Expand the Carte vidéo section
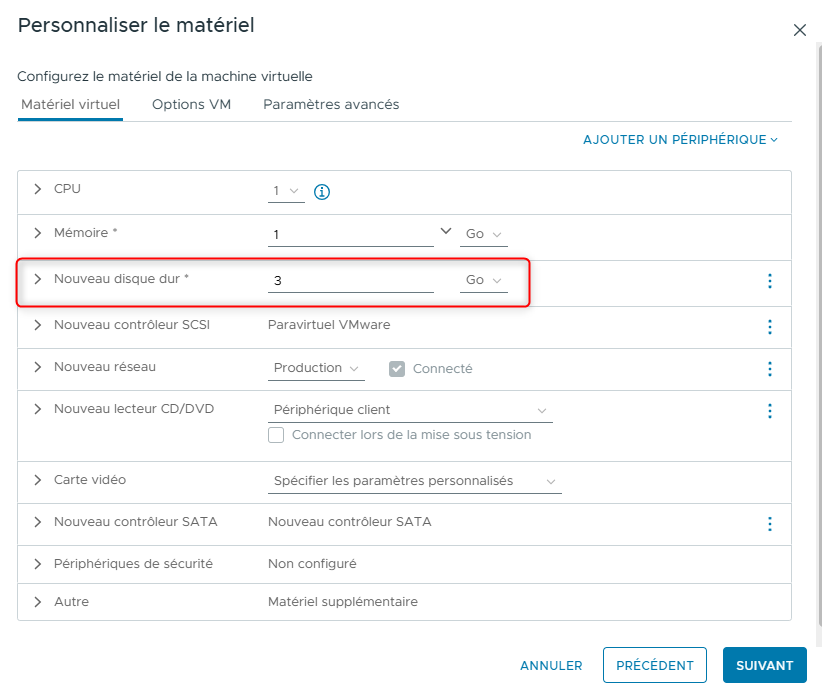This screenshot has height=693, width=822. (x=38, y=480)
